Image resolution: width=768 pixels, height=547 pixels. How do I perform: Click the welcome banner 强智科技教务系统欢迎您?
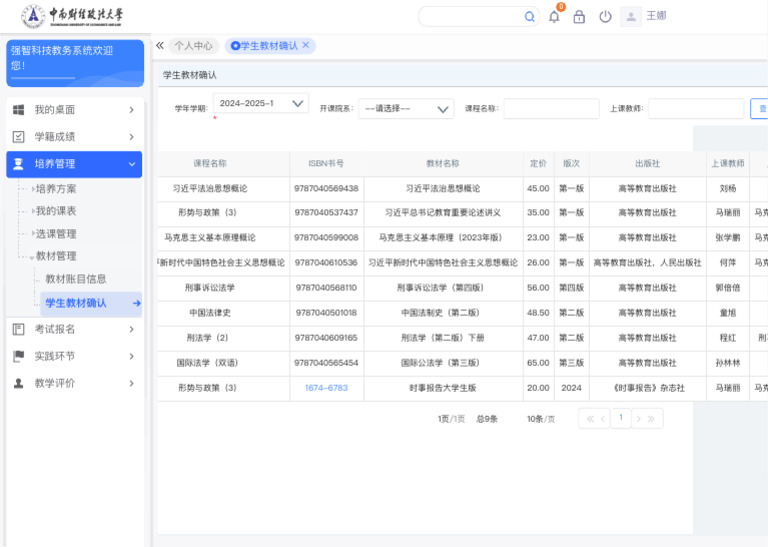pyautogui.click(x=75, y=63)
